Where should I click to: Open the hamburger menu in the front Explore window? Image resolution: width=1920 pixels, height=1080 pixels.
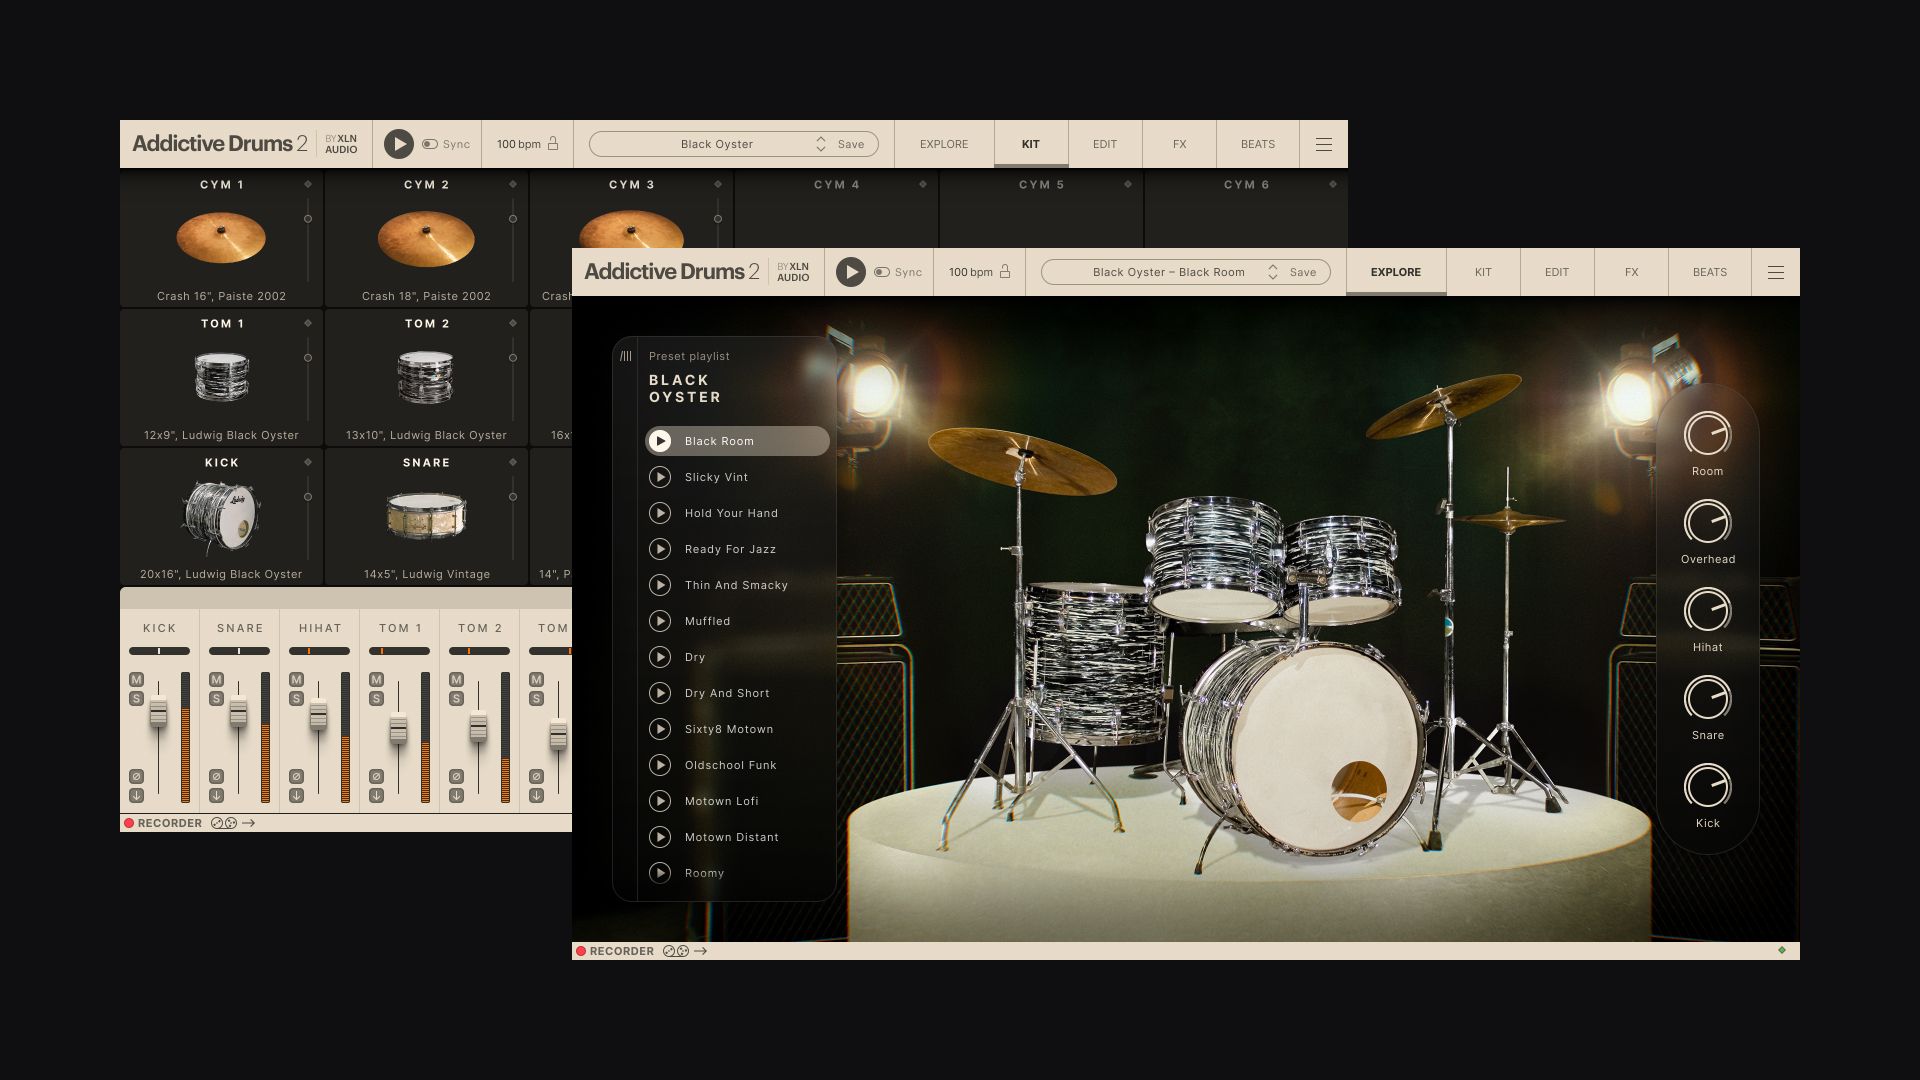[x=1776, y=272]
